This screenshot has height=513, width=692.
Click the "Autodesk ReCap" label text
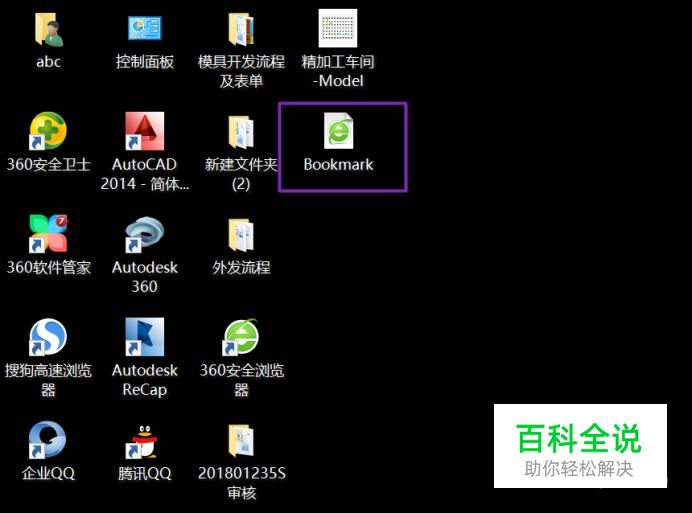point(145,380)
